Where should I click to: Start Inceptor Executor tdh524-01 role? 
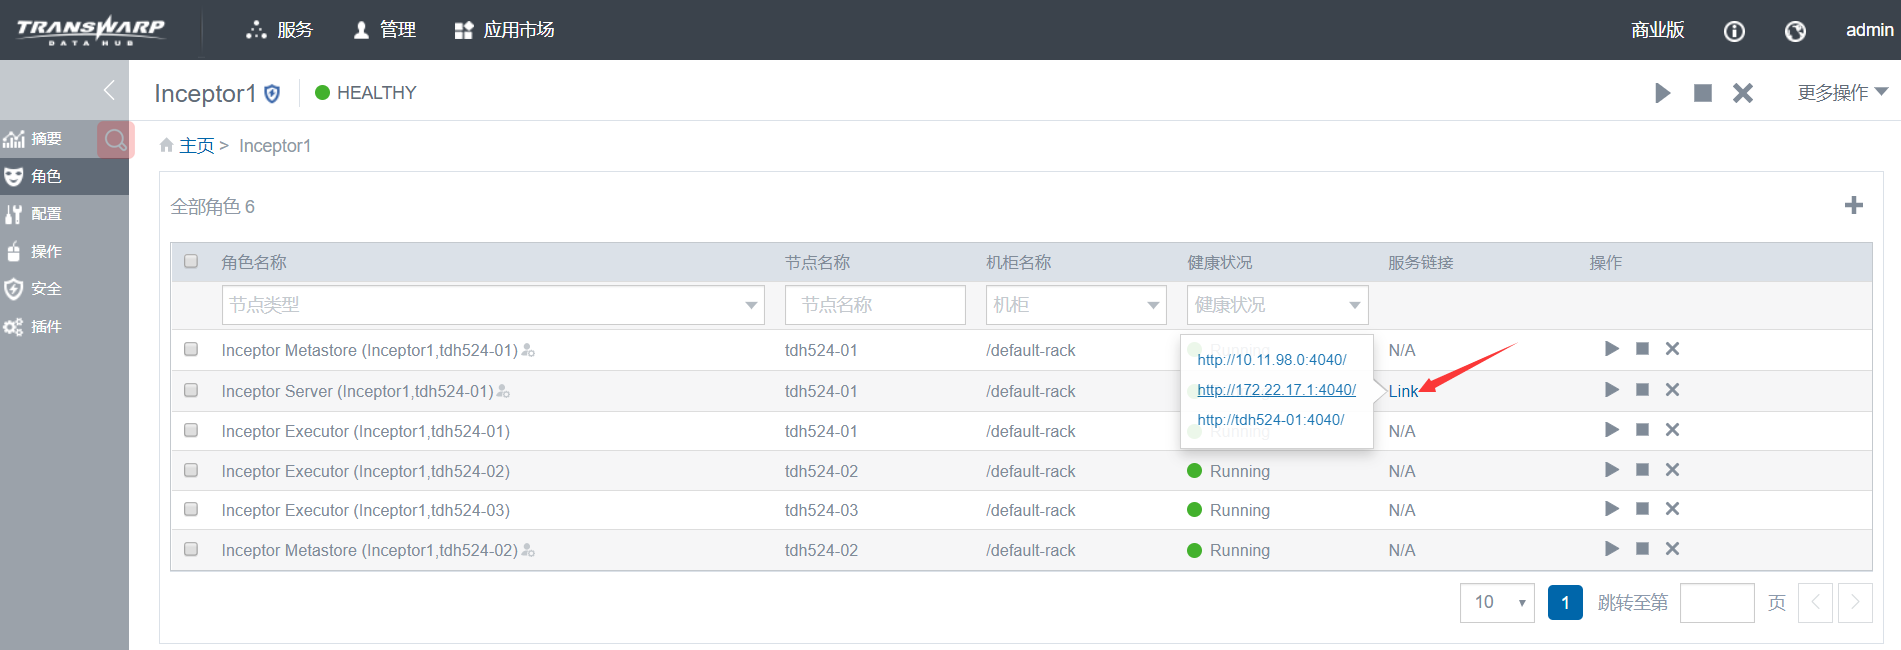coord(1611,430)
